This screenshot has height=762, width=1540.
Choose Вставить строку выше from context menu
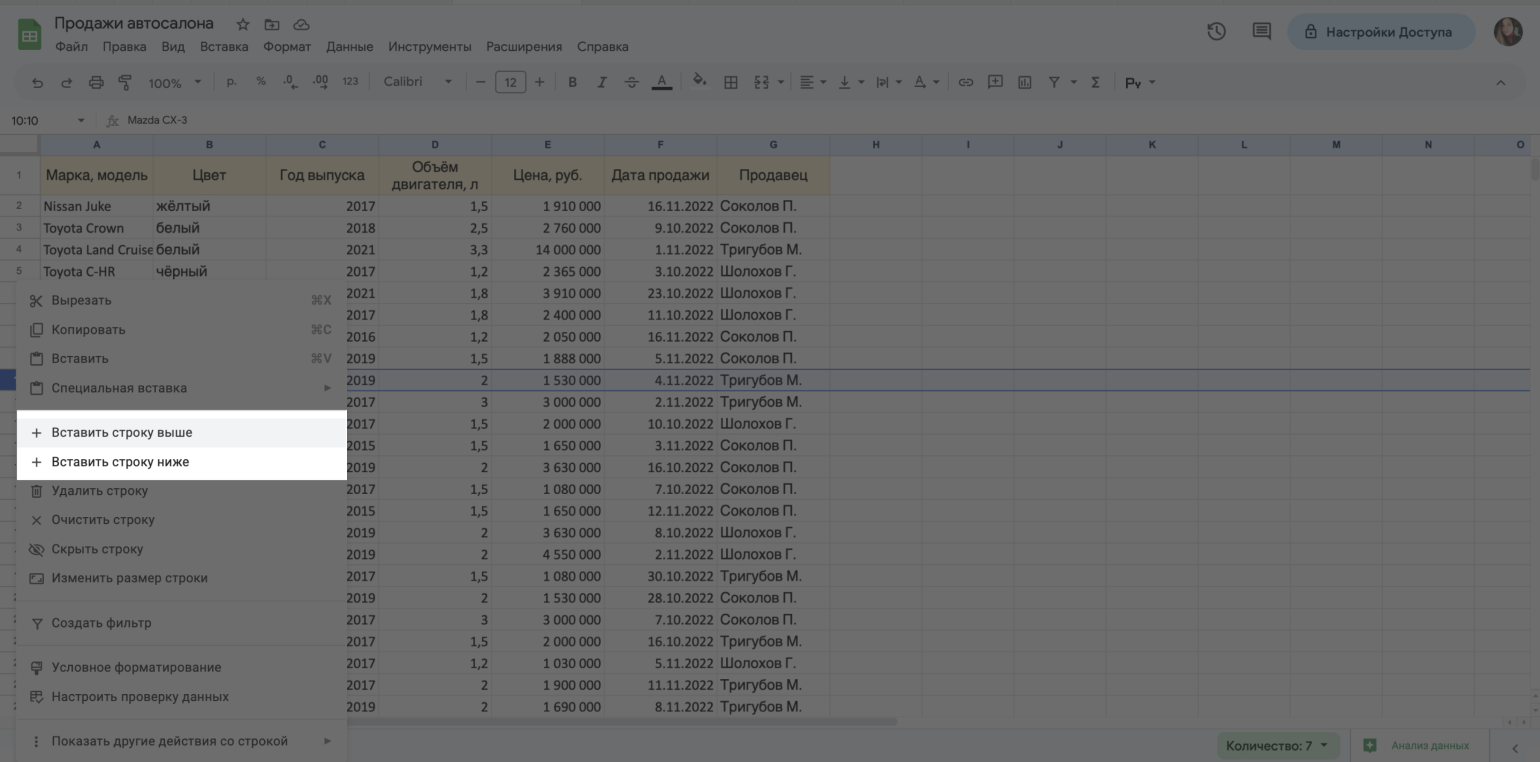click(x=122, y=433)
